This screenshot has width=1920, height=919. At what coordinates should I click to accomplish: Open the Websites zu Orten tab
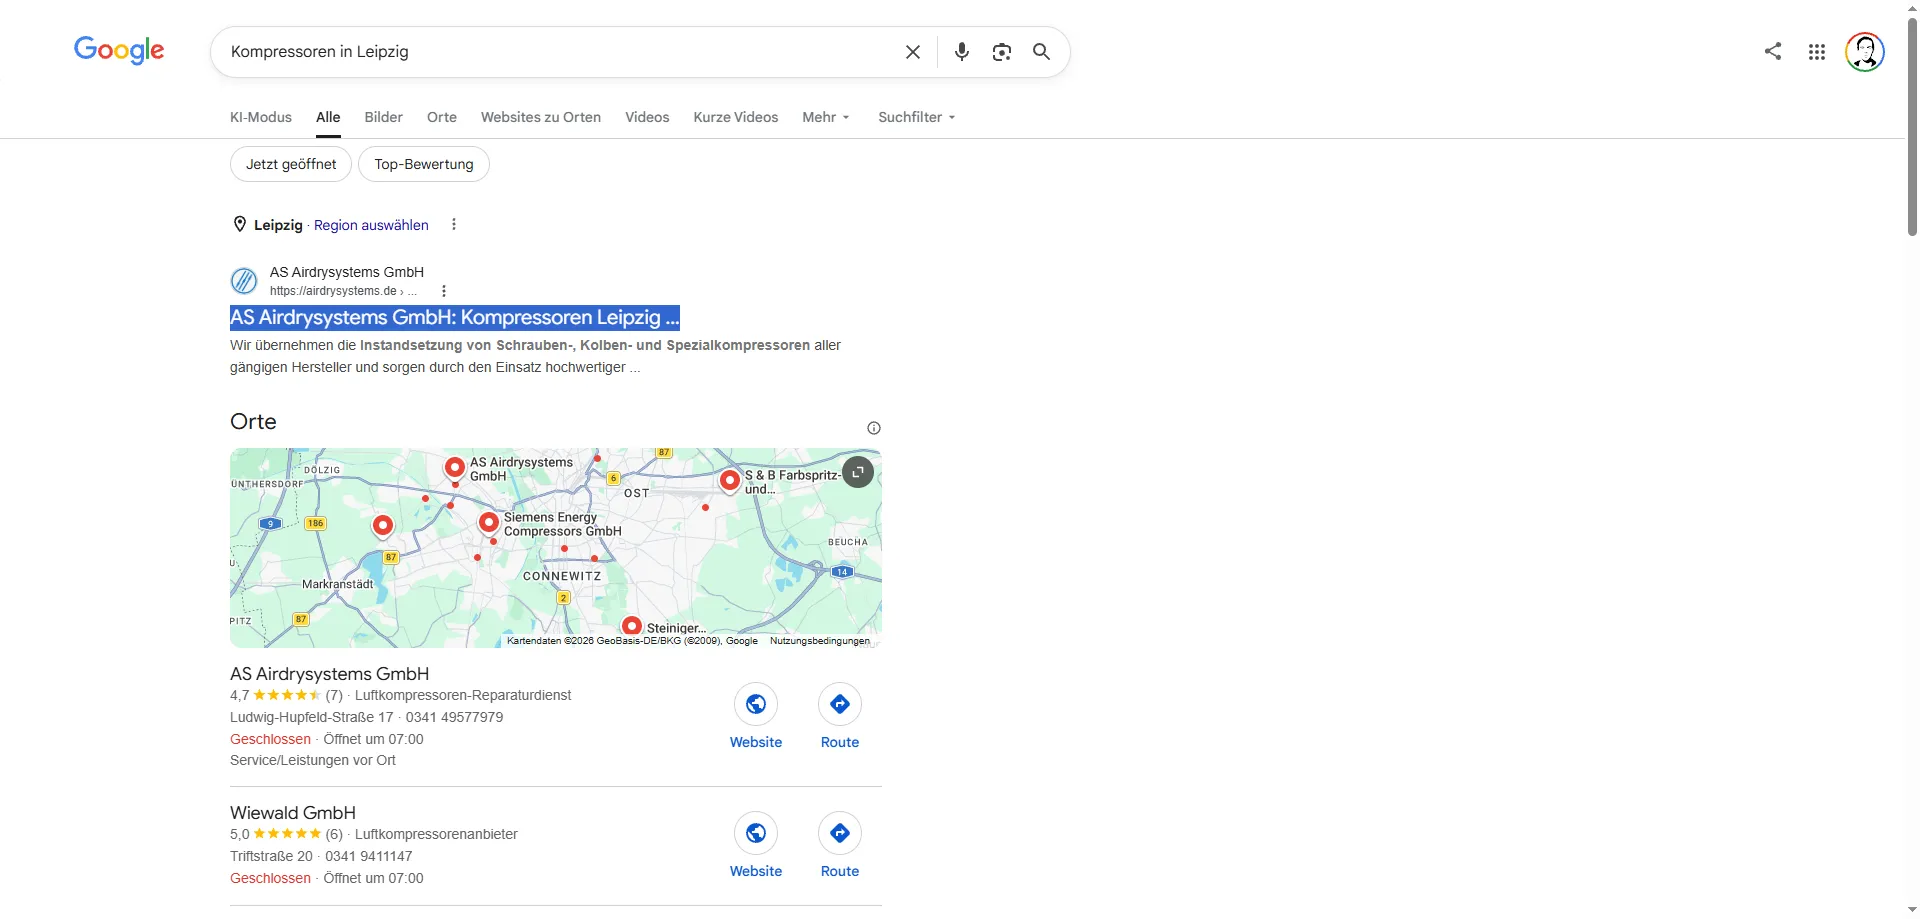click(x=541, y=117)
